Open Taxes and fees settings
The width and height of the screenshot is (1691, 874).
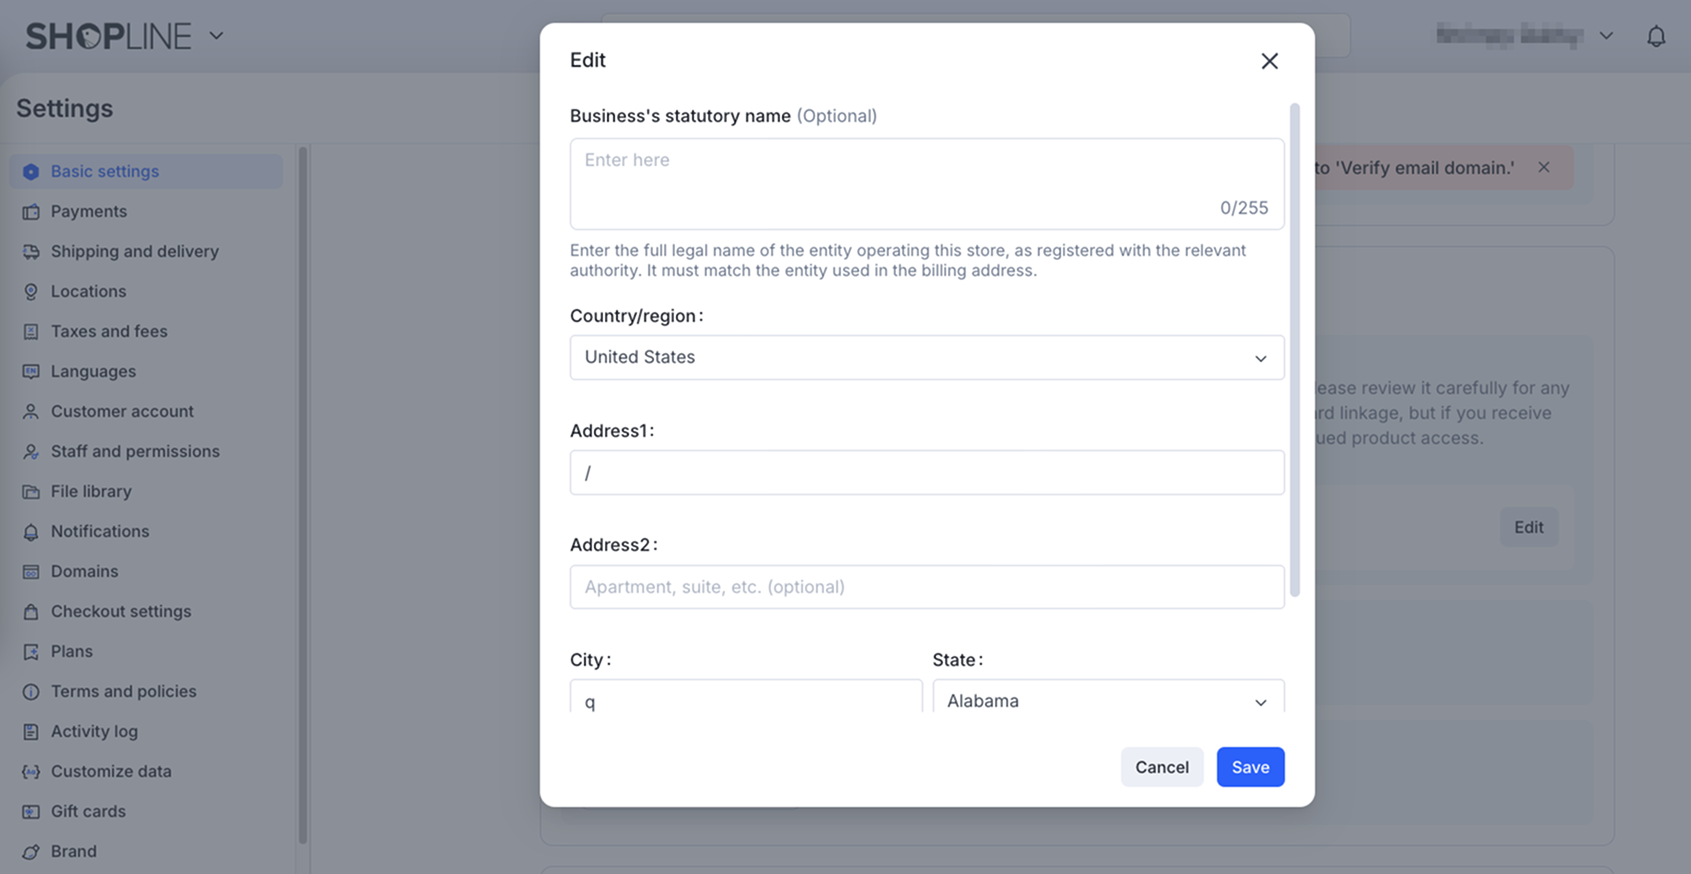pyautogui.click(x=109, y=331)
